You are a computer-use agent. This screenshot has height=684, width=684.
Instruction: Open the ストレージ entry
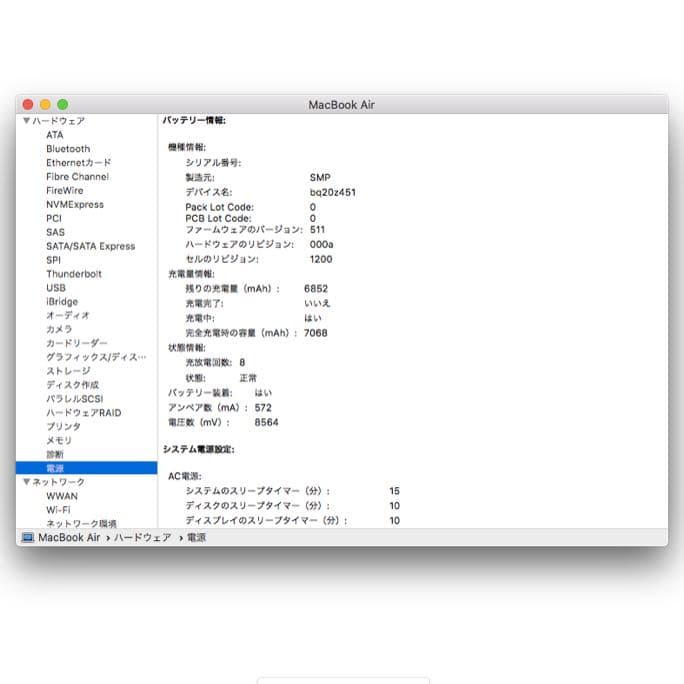68,371
